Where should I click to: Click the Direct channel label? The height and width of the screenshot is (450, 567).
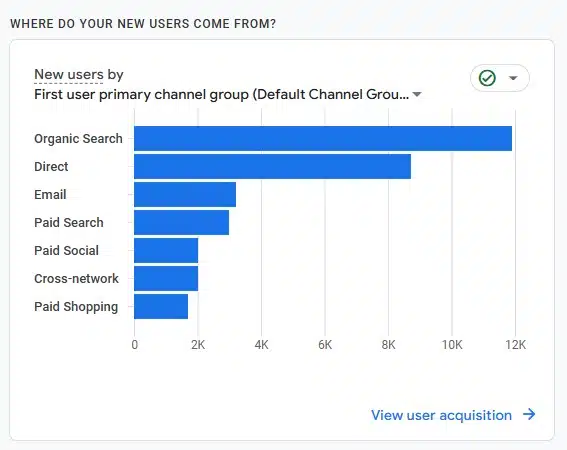coord(51,167)
